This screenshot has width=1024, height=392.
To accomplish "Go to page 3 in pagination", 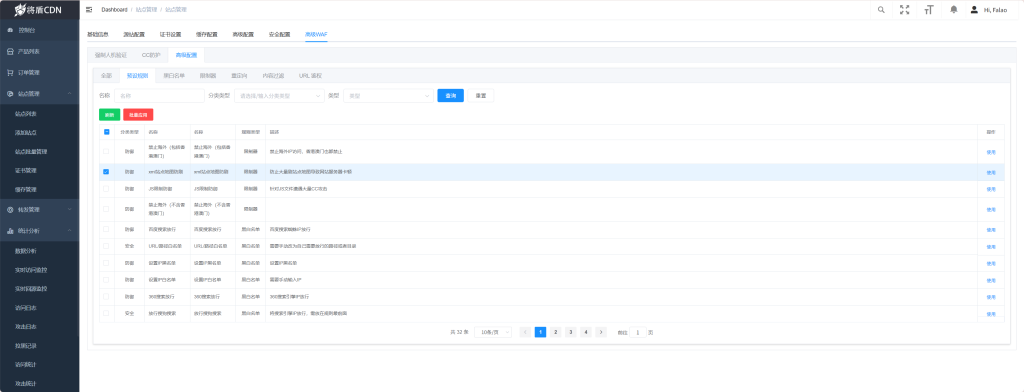I will point(571,332).
